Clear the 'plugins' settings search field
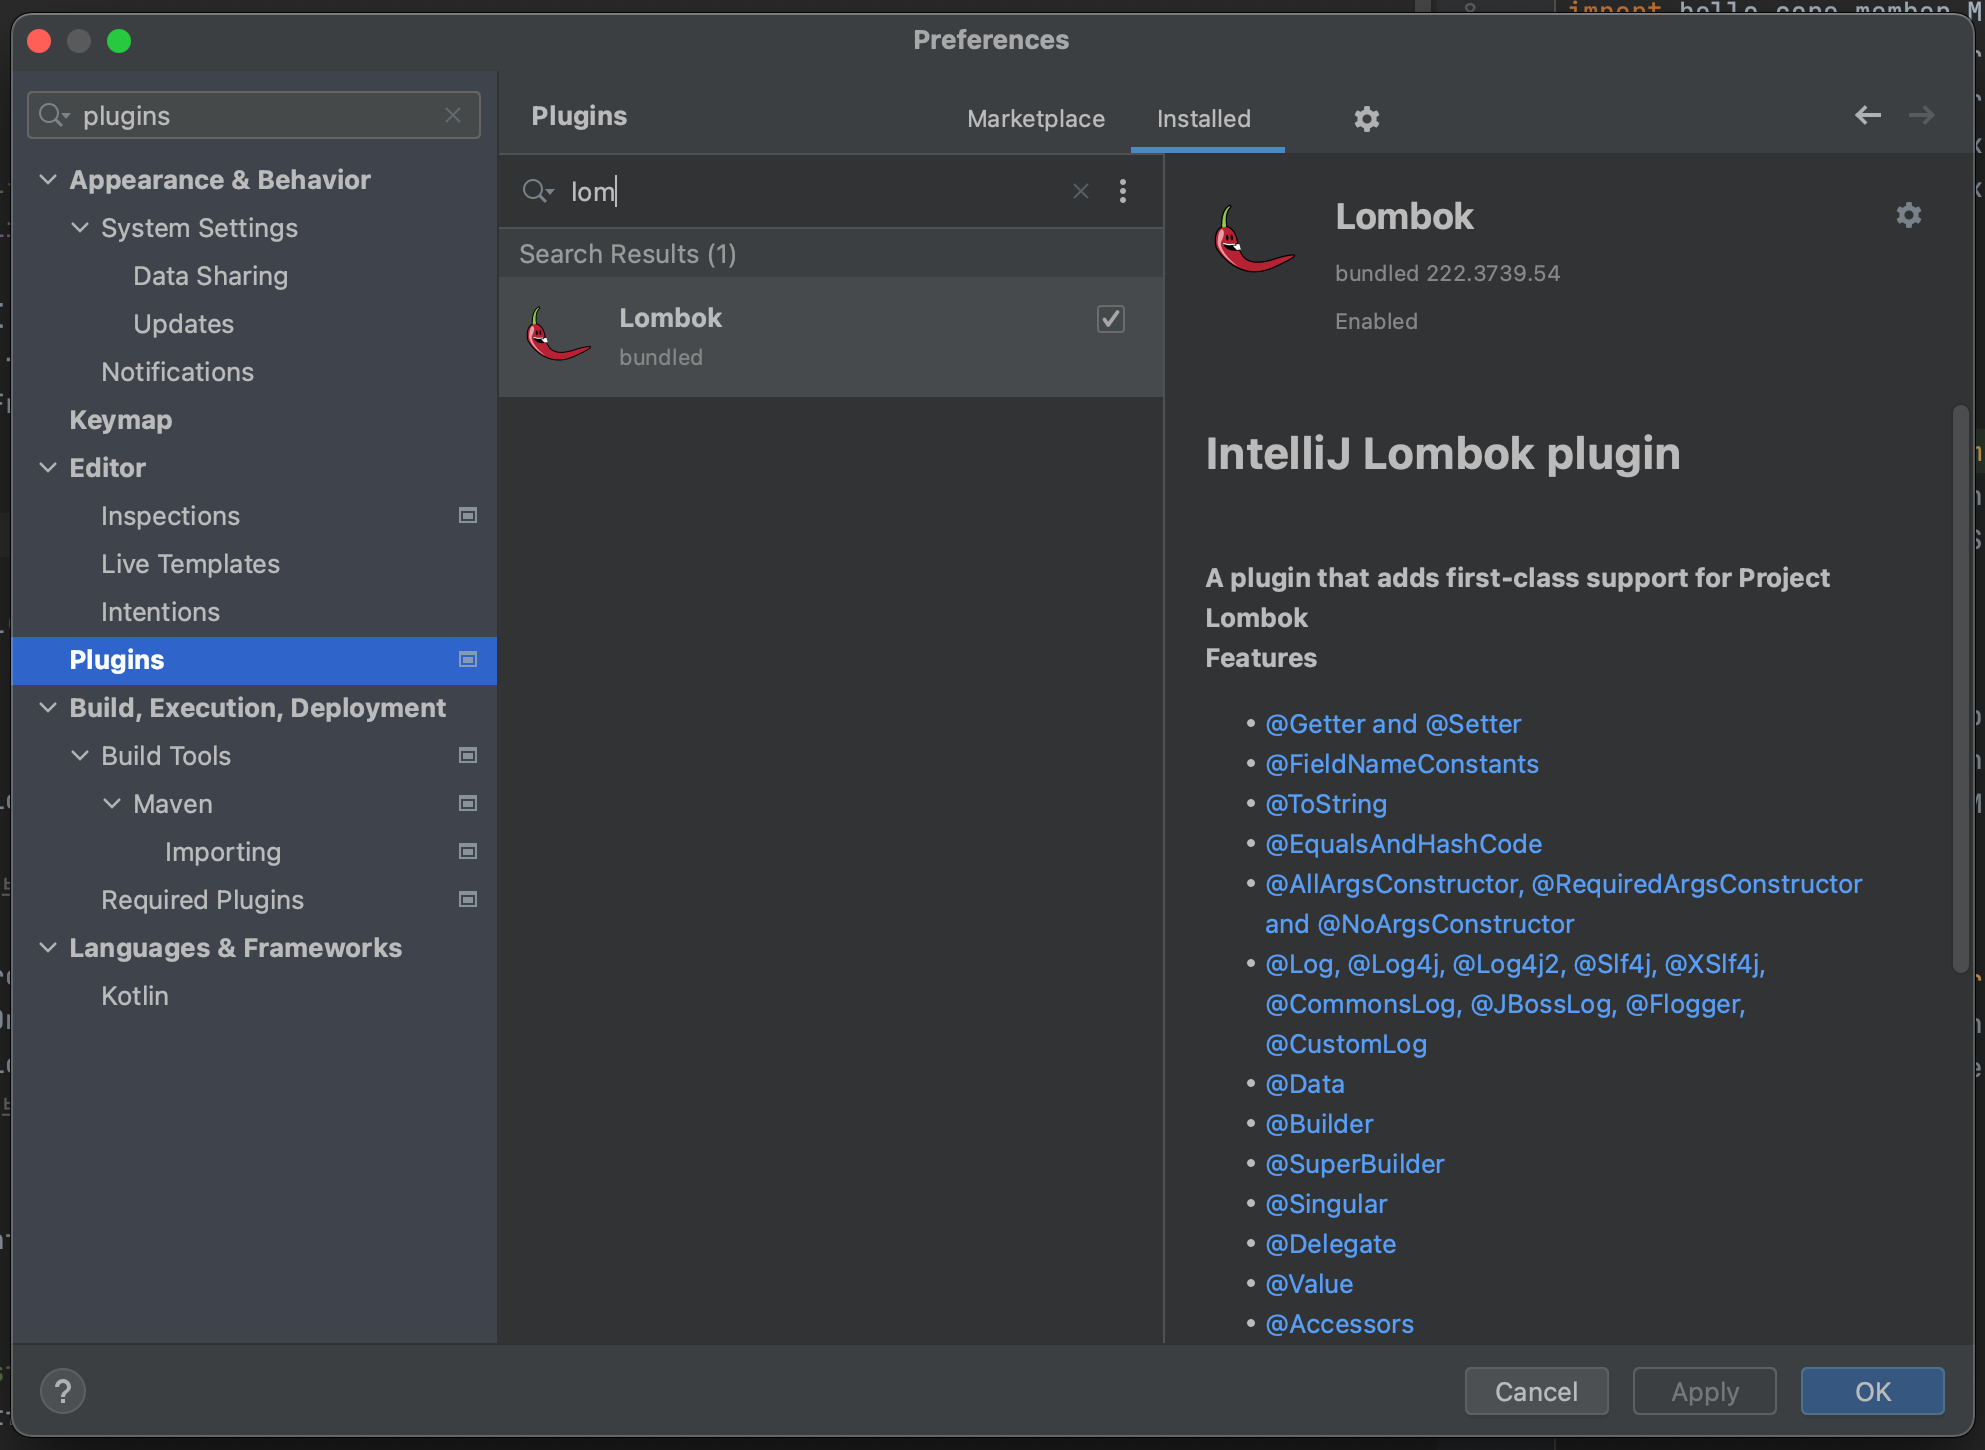This screenshot has width=1985, height=1450. pos(453,116)
